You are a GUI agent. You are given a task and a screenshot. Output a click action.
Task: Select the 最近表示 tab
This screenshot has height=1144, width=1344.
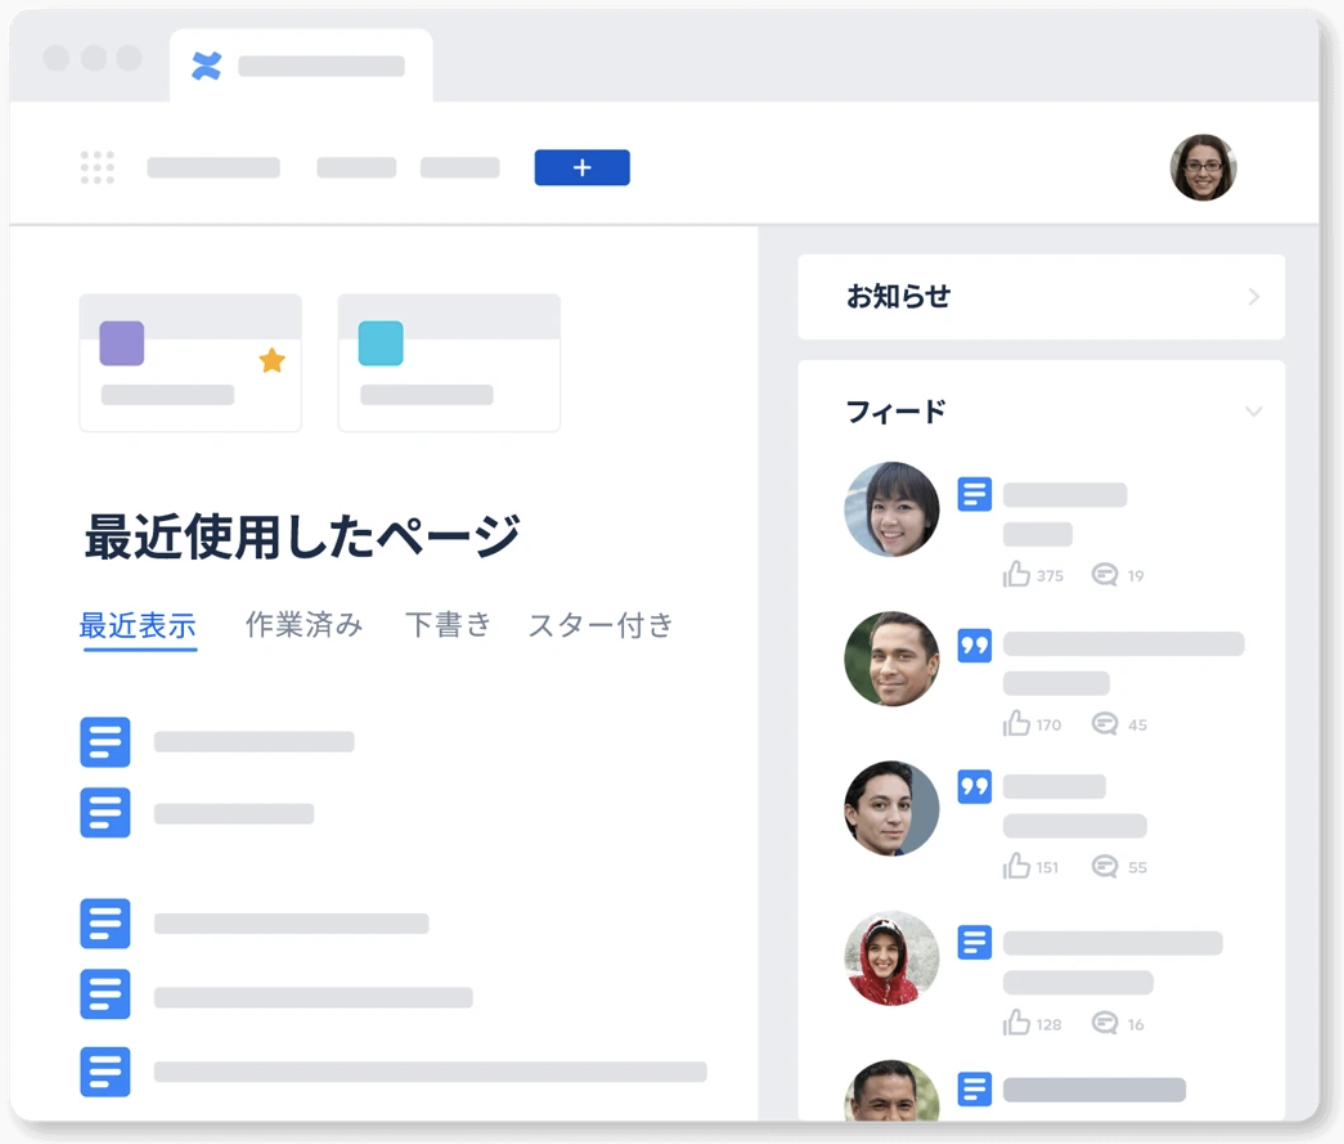pyautogui.click(x=138, y=626)
